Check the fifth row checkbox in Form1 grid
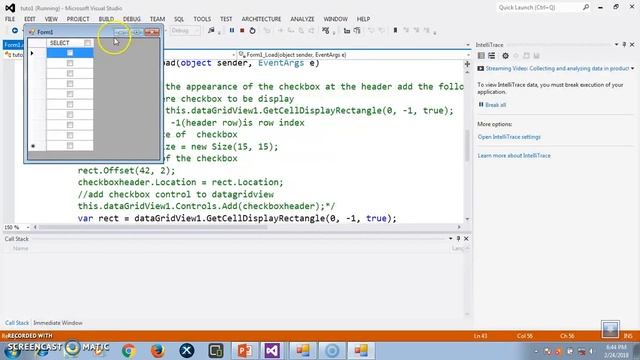Image resolution: width=640 pixels, height=360 pixels. pyautogui.click(x=70, y=94)
